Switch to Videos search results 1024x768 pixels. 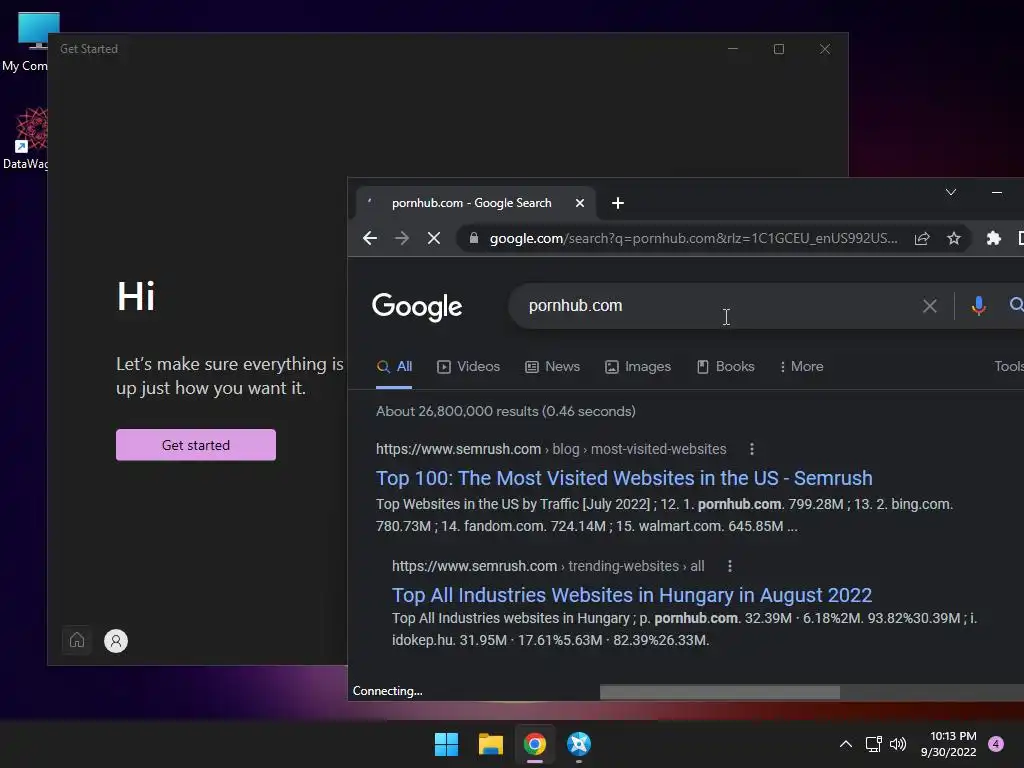(x=468, y=367)
